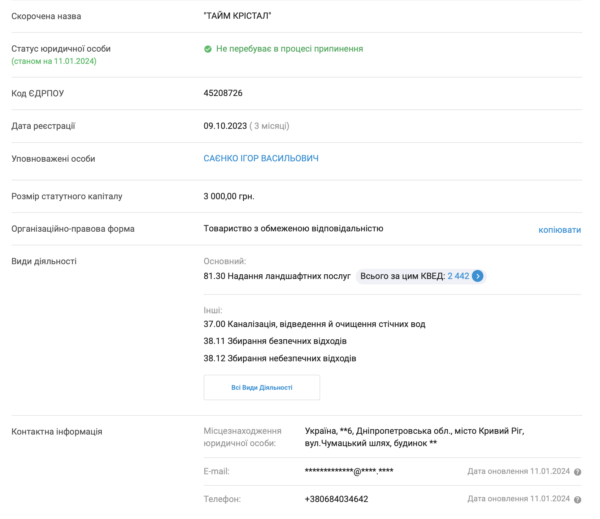This screenshot has height=519, width=600.
Task: Click the masked e-mail address
Action: click(x=348, y=471)
